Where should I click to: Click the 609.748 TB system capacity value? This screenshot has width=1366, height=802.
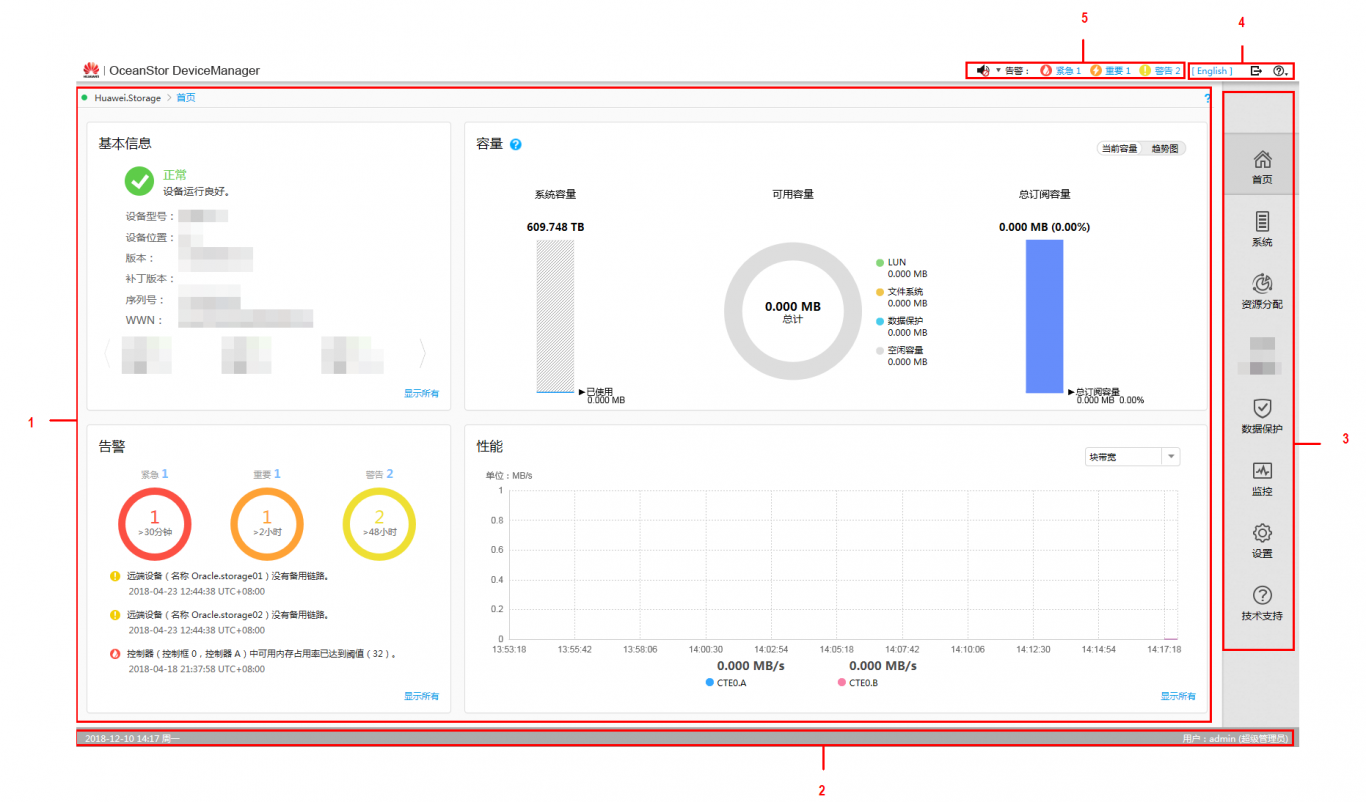tap(556, 227)
